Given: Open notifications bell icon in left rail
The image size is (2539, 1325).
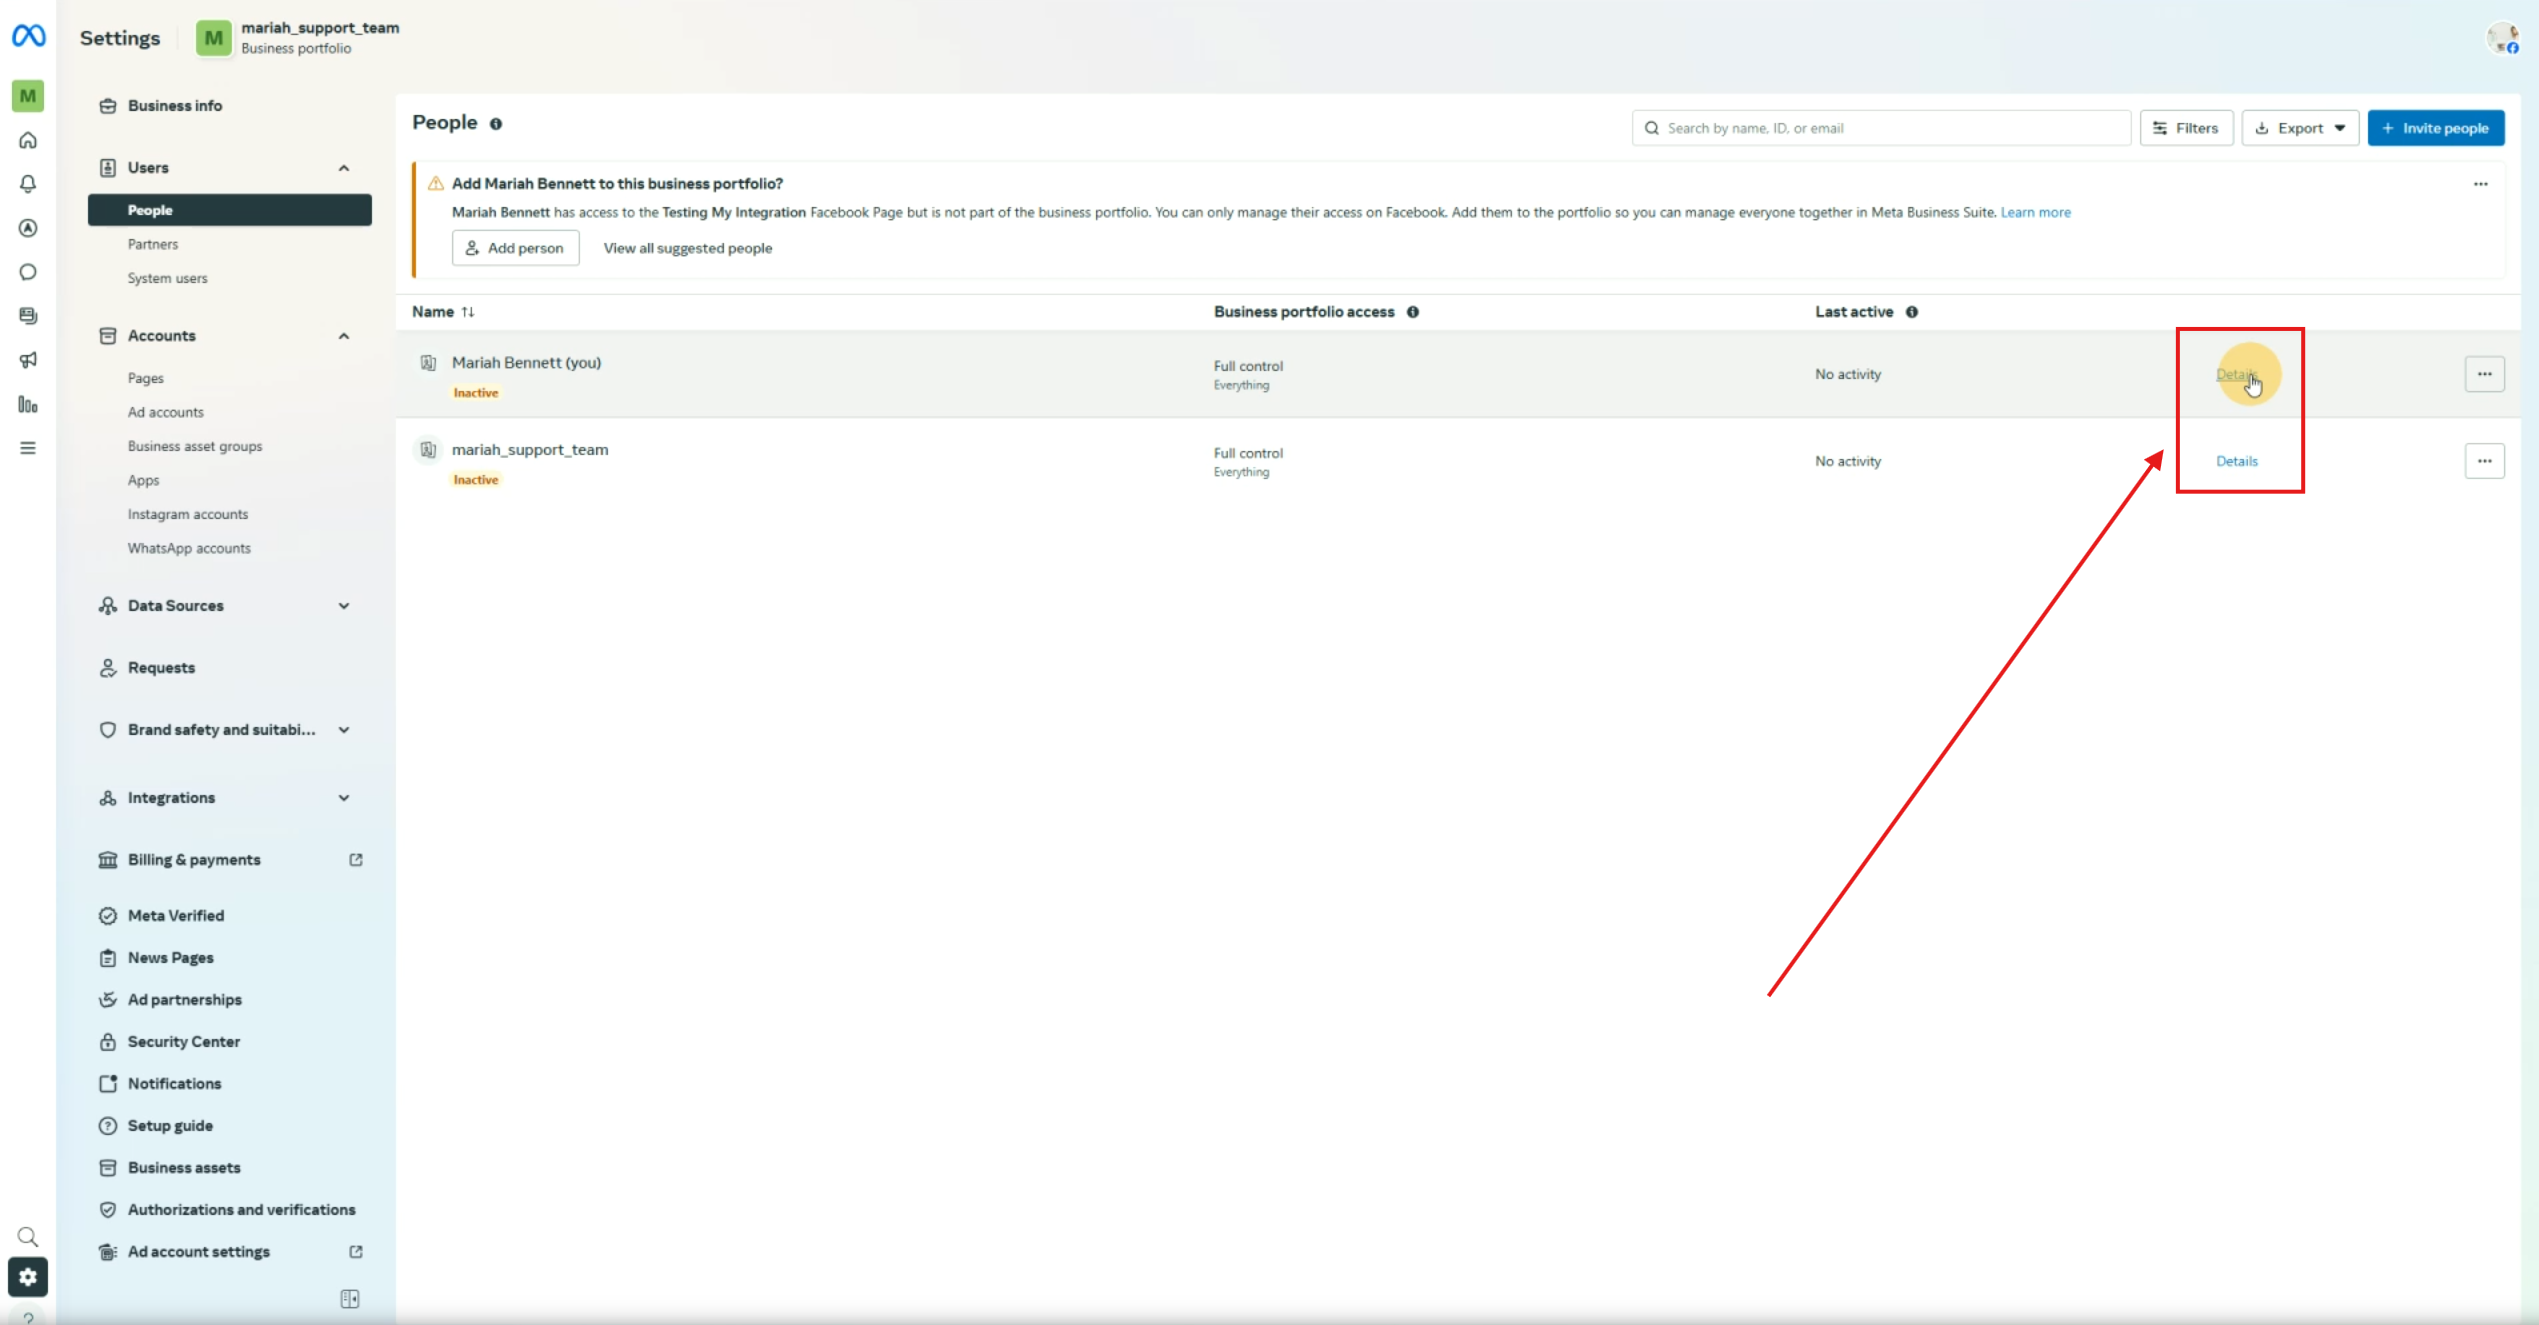Looking at the screenshot, I should [x=28, y=184].
